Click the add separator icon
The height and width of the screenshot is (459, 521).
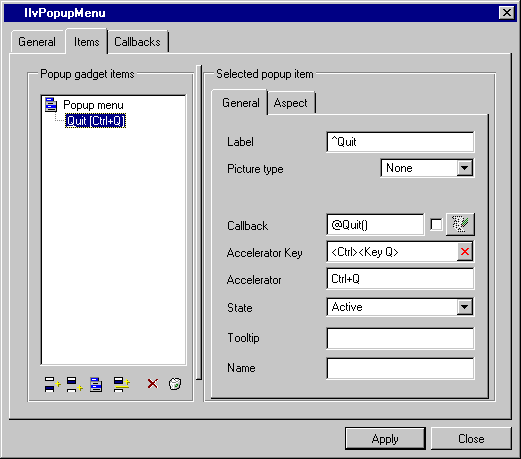tap(122, 384)
